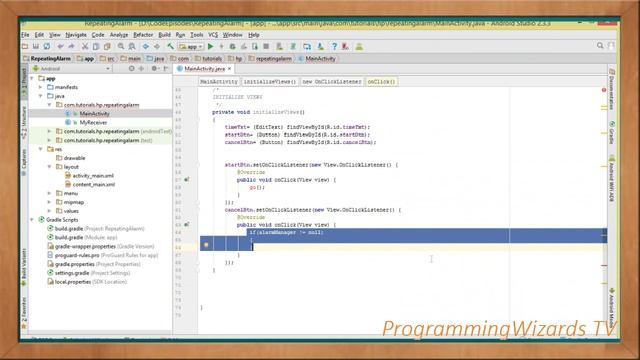
Task: Open the Navigate menu
Action: (x=76, y=35)
